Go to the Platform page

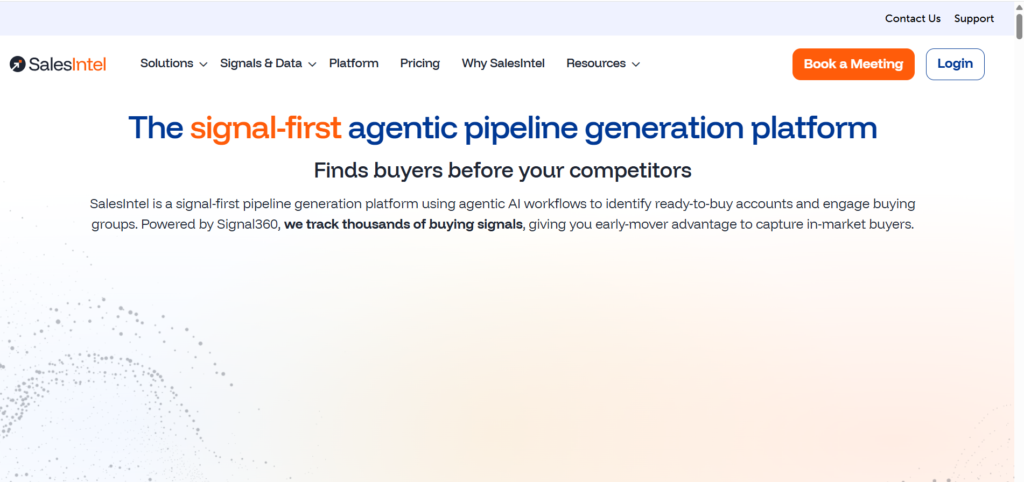coord(353,63)
